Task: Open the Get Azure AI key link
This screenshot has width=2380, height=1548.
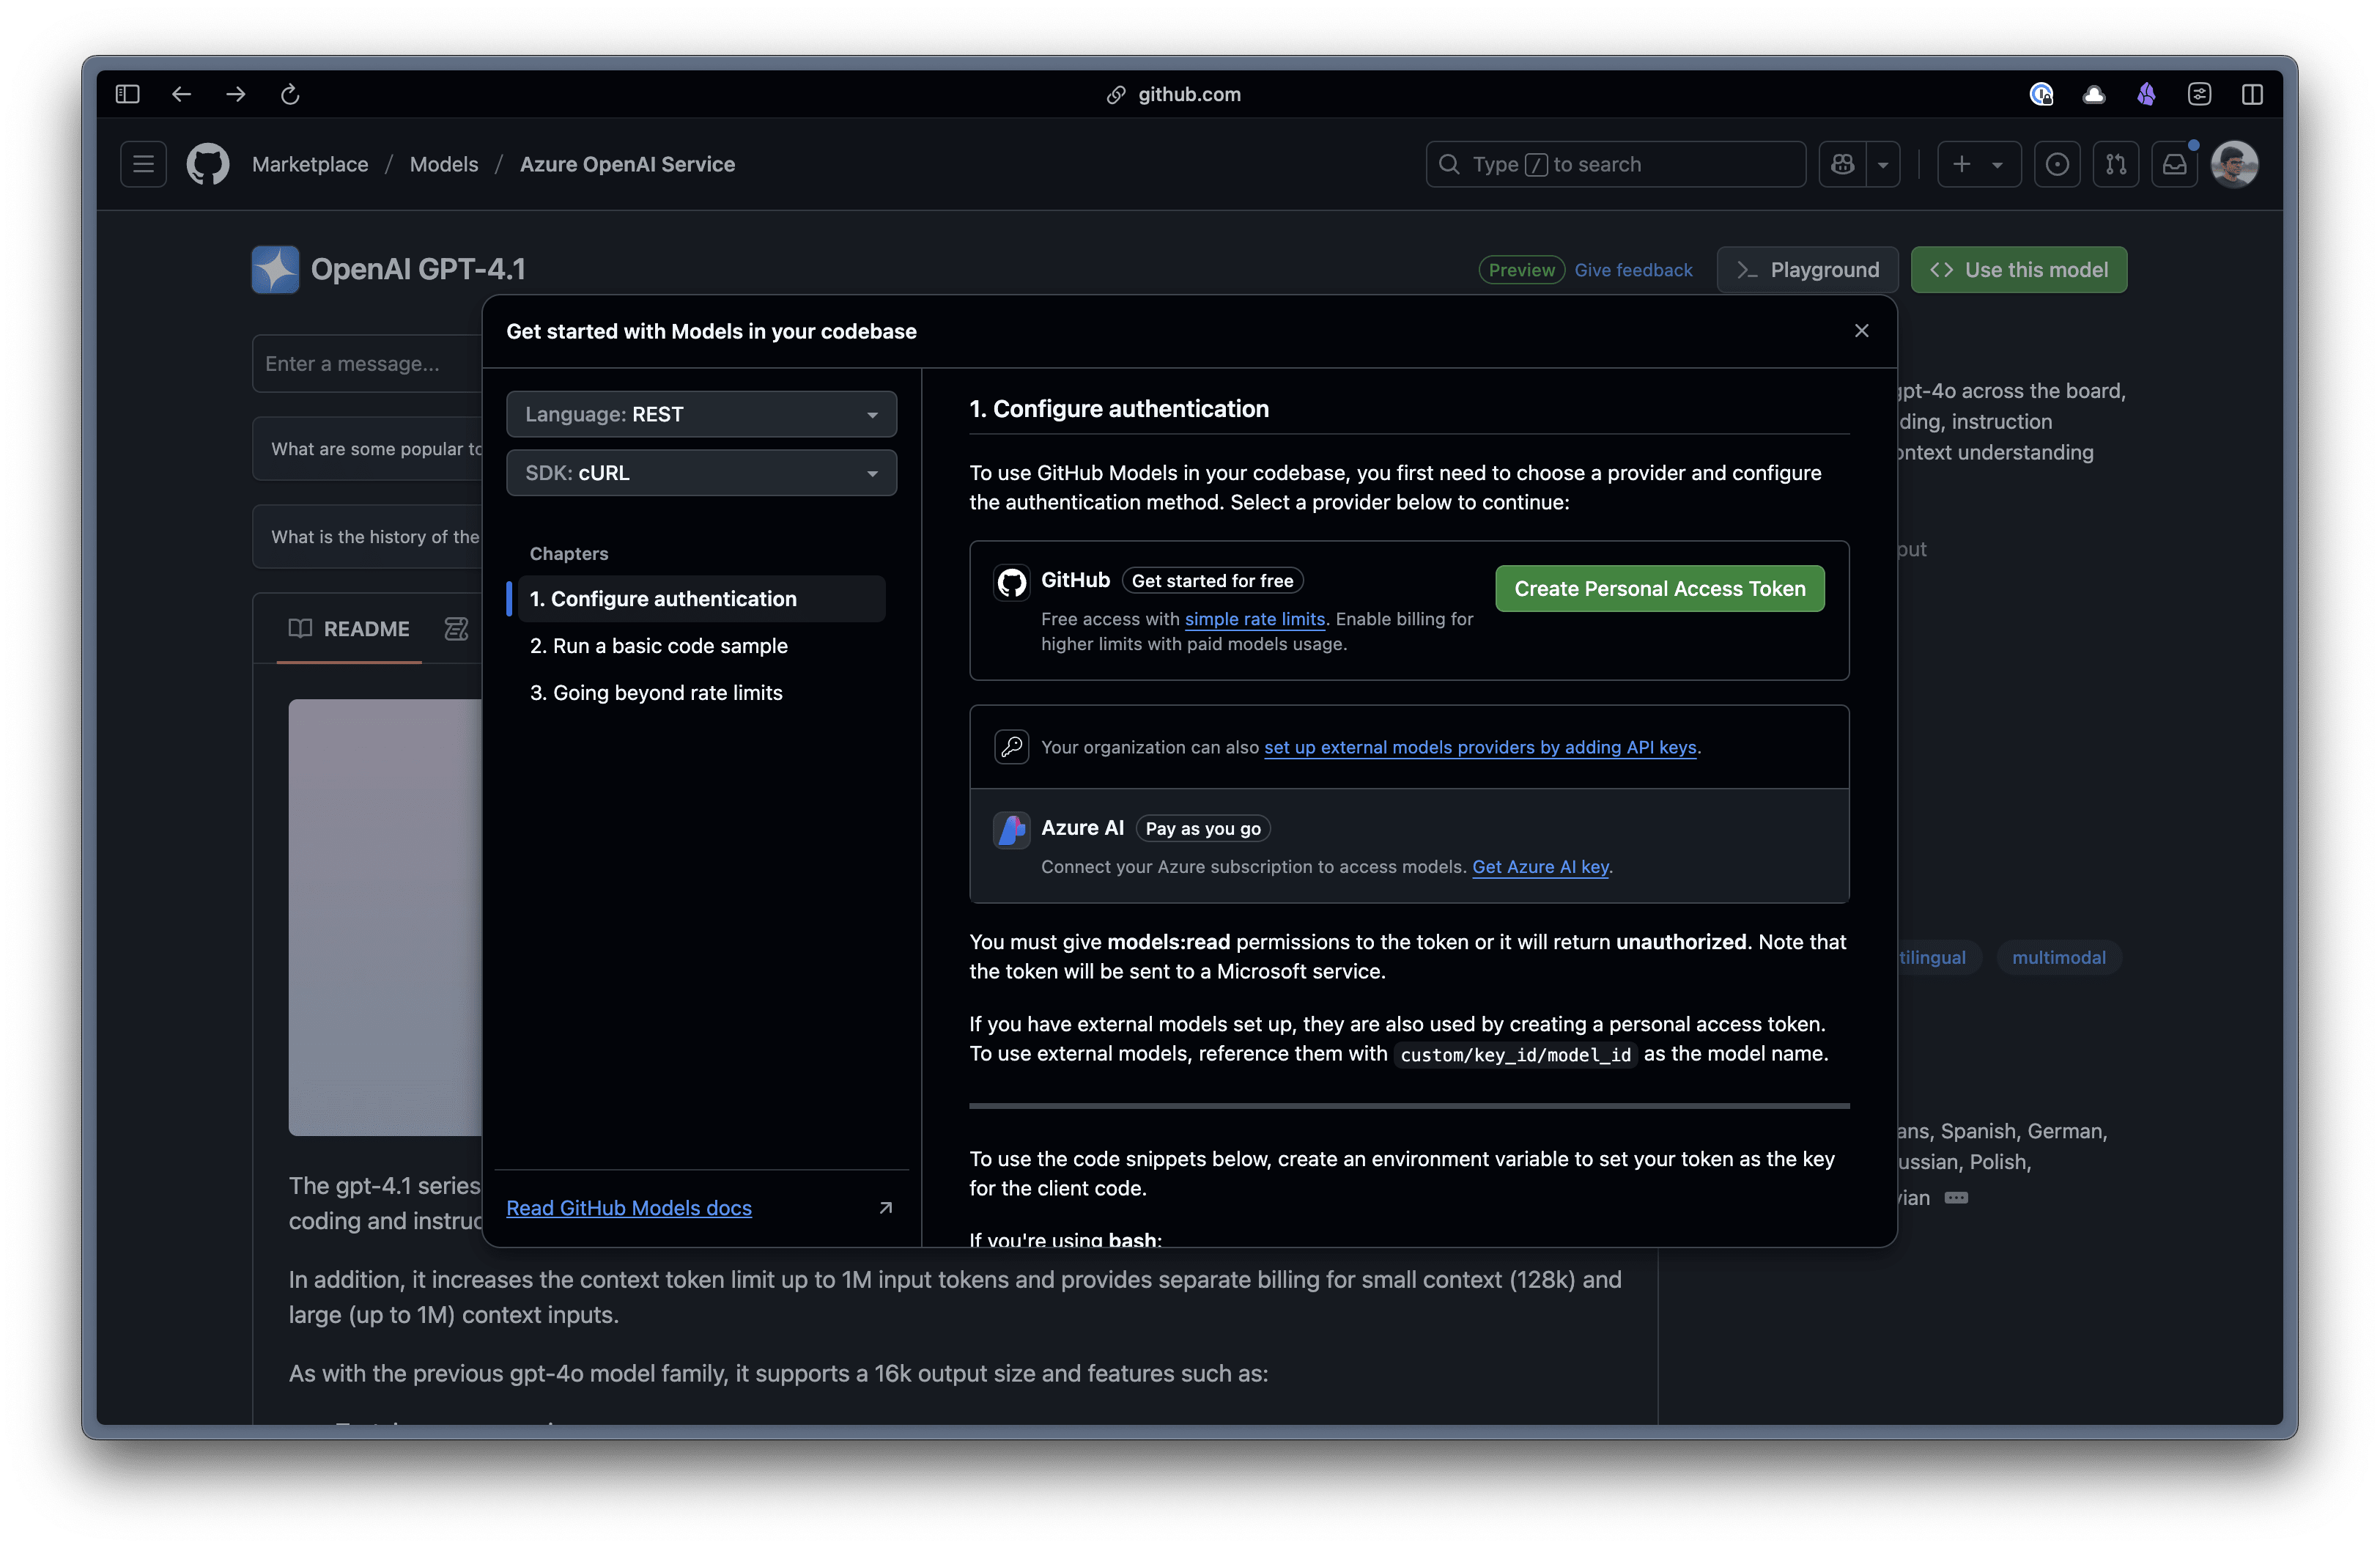Action: coord(1540,867)
